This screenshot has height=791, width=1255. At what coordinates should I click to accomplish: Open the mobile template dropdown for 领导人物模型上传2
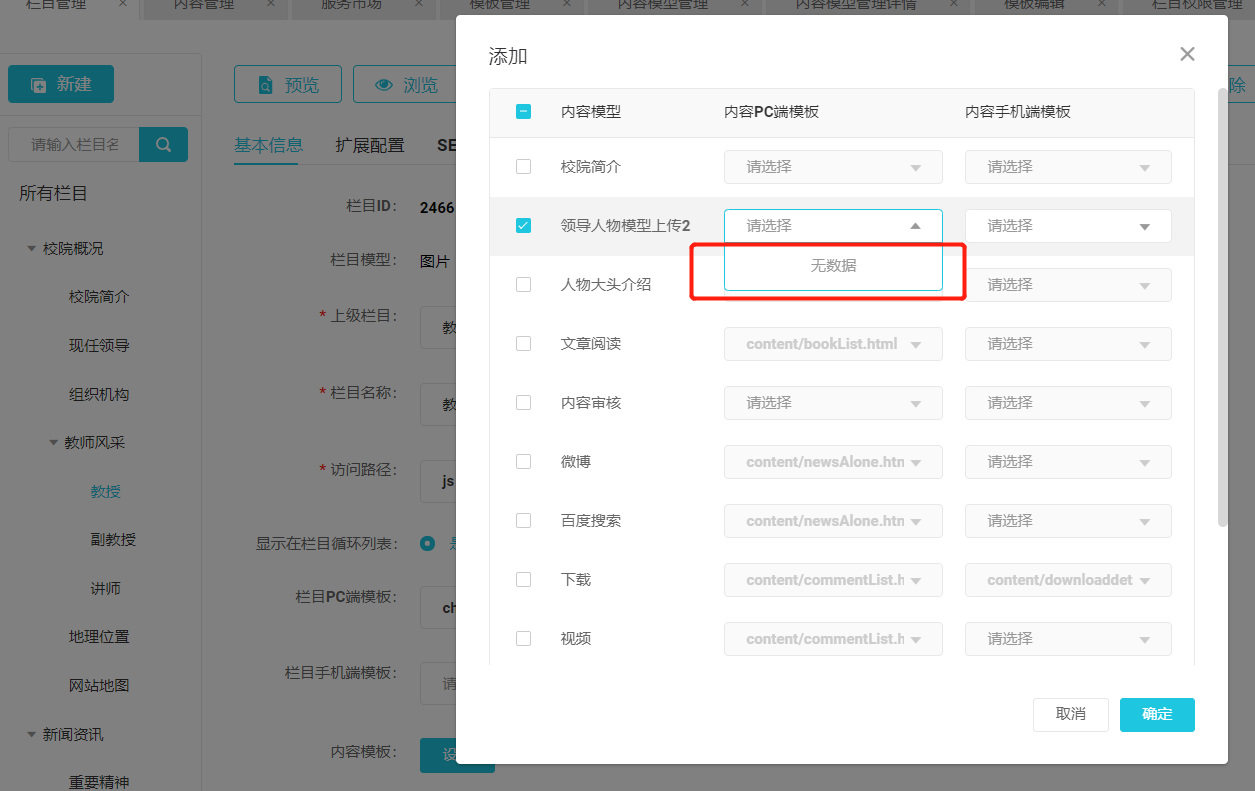[1067, 226]
